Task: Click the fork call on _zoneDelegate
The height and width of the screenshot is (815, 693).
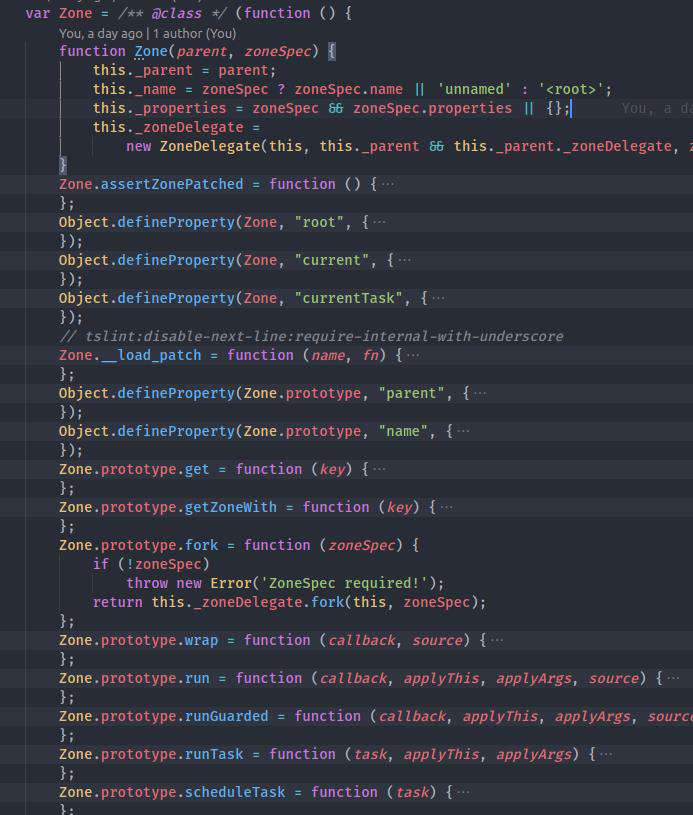Action: 328,602
